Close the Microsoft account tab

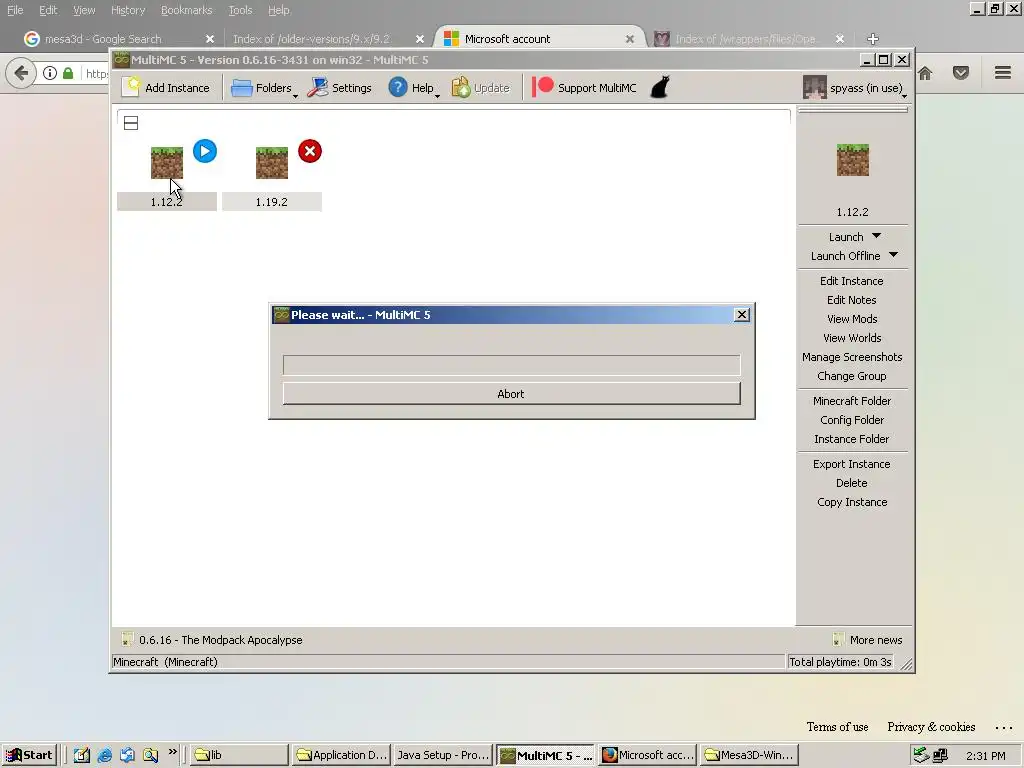[630, 39]
